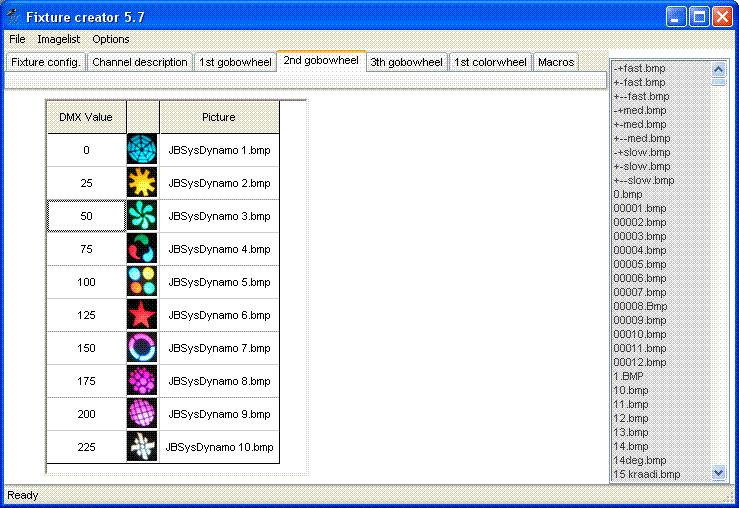739x508 pixels.
Task: Select the white flower gobo thumbnail
Action: [x=142, y=447]
